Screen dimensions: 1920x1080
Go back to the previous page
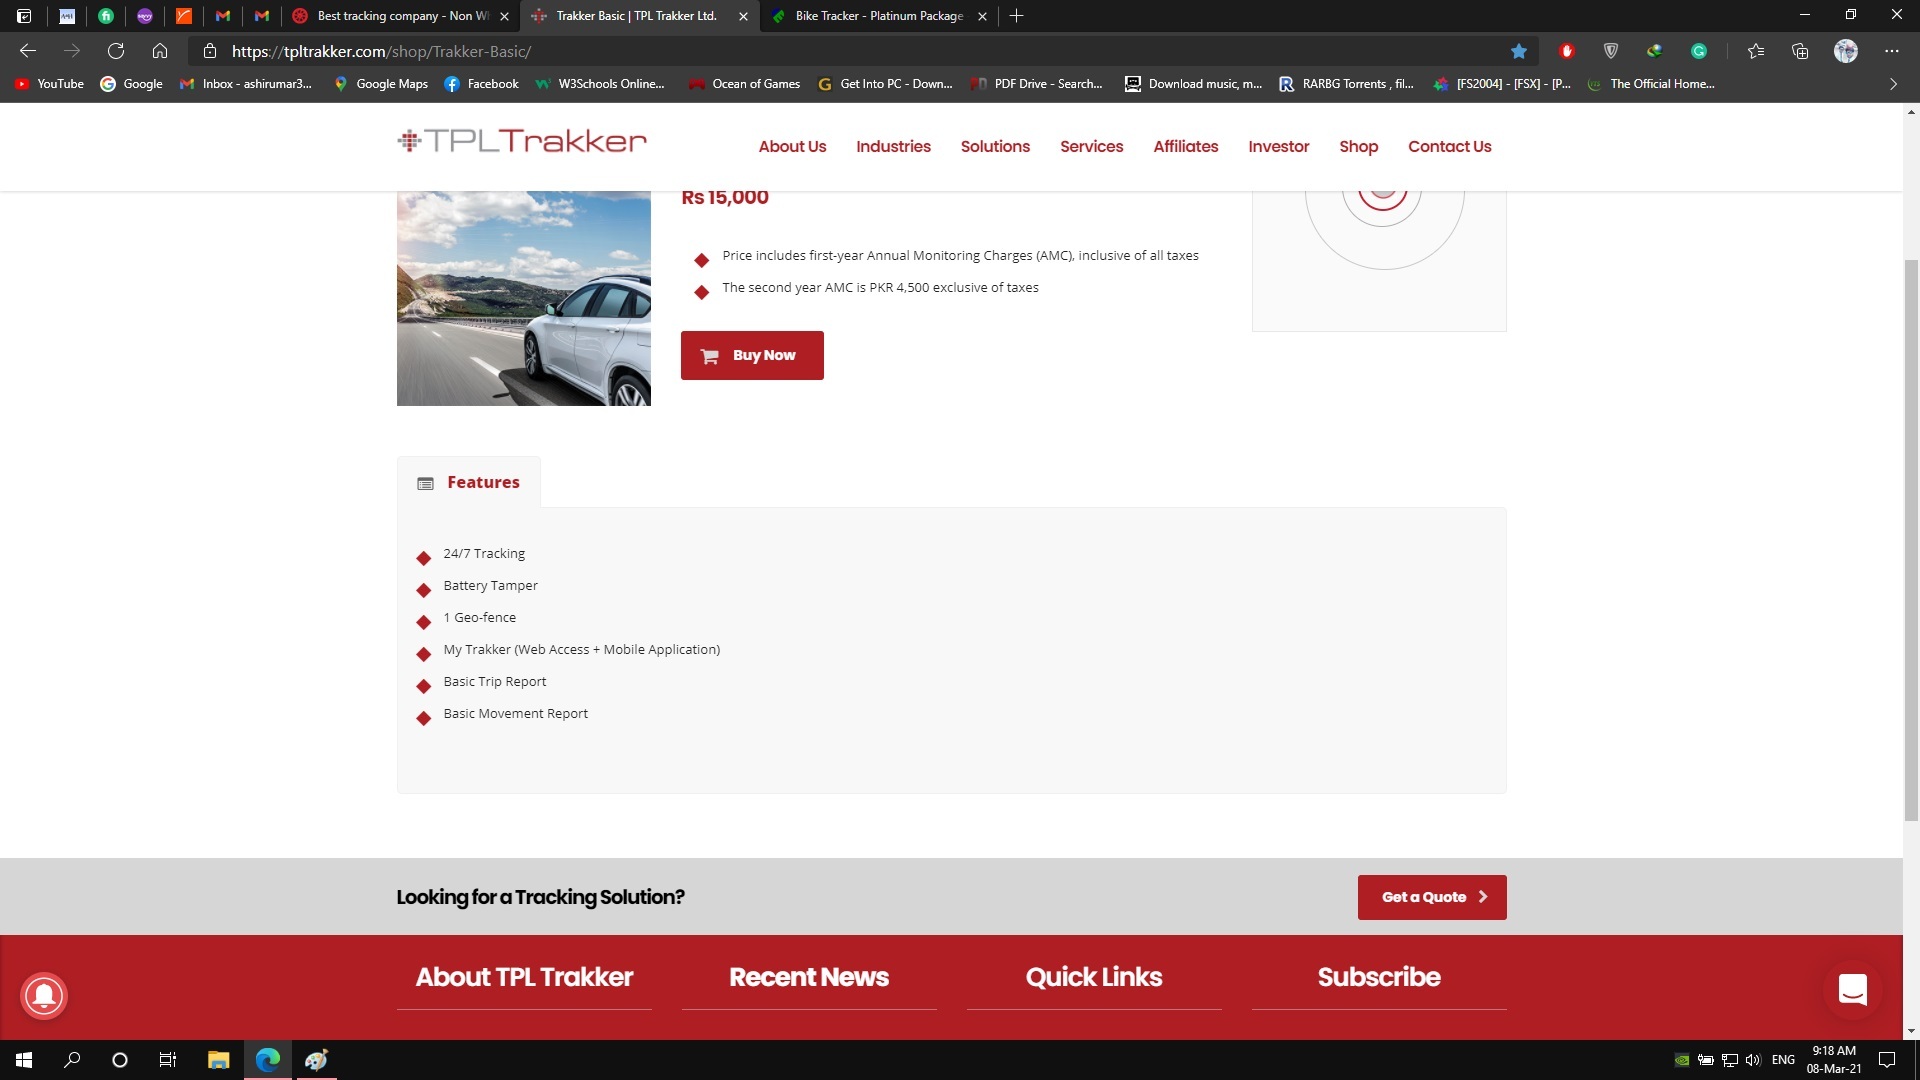(28, 51)
